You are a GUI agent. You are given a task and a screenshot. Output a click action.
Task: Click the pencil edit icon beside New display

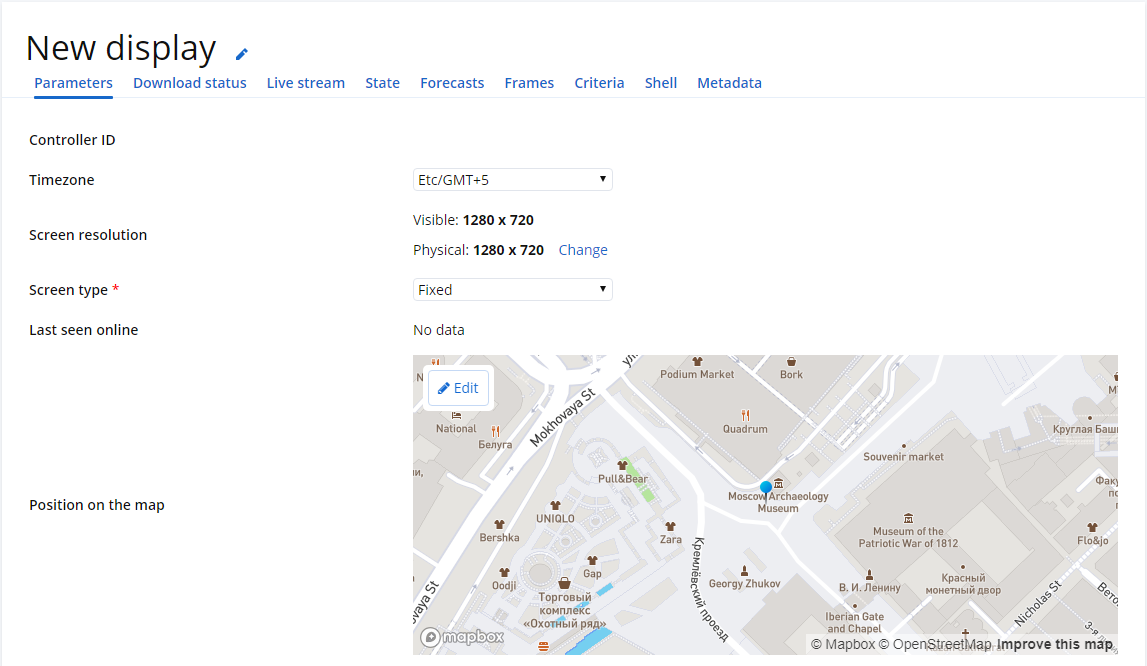[x=240, y=52]
